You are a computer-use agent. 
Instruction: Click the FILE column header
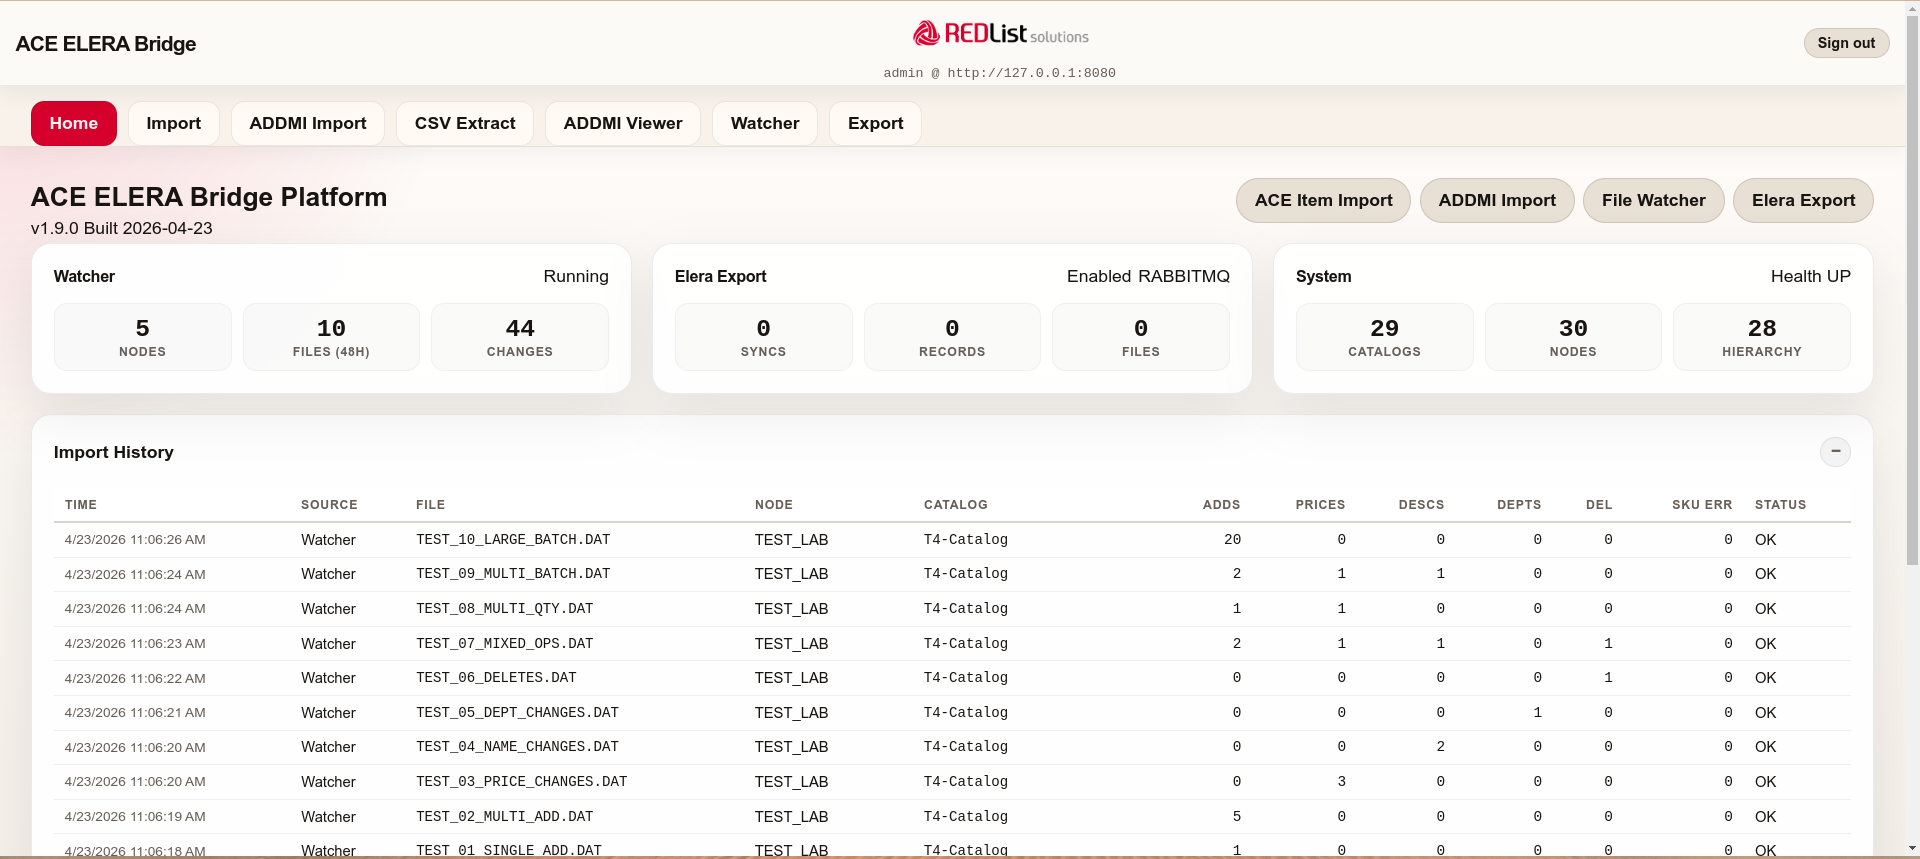[x=431, y=505]
